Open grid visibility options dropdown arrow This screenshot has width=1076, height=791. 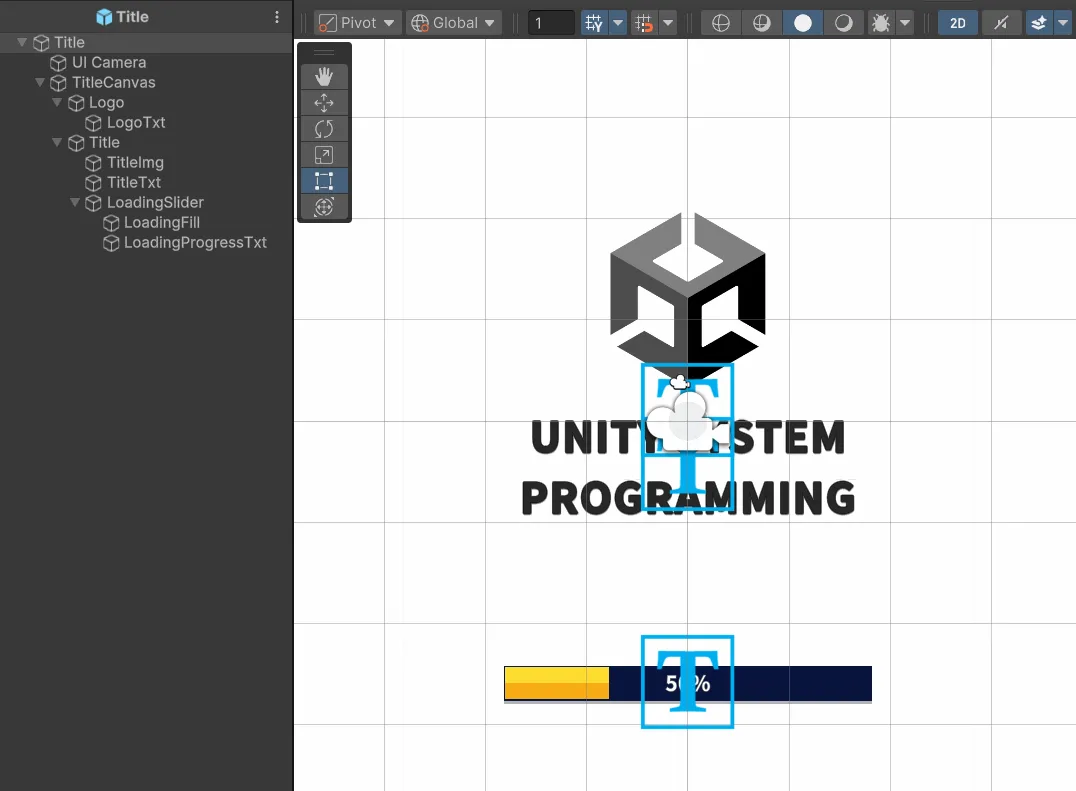[x=618, y=23]
